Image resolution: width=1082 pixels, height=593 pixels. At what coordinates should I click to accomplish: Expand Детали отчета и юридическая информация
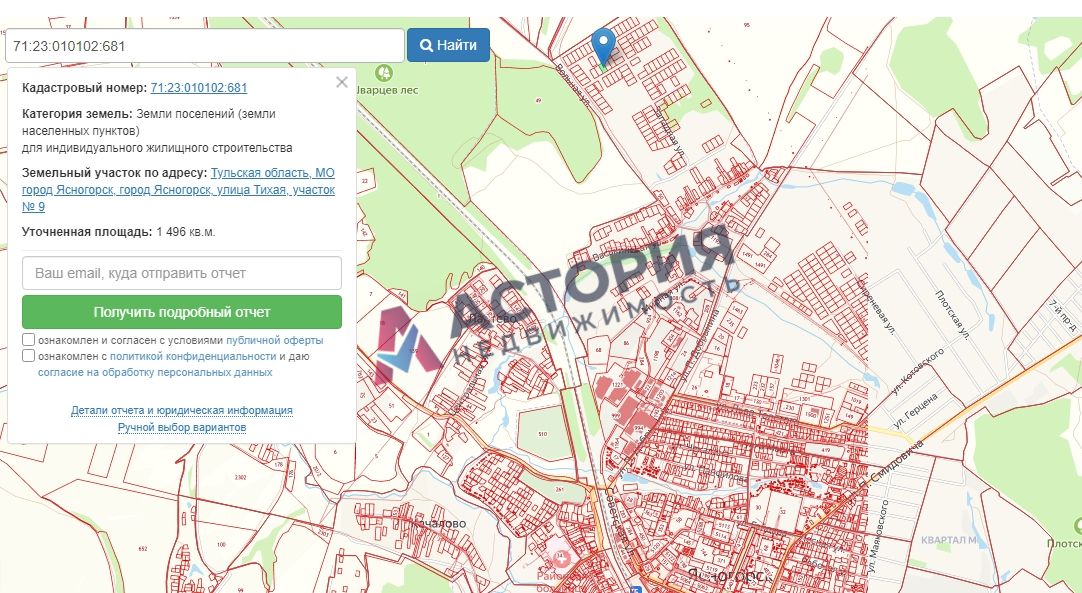point(181,410)
